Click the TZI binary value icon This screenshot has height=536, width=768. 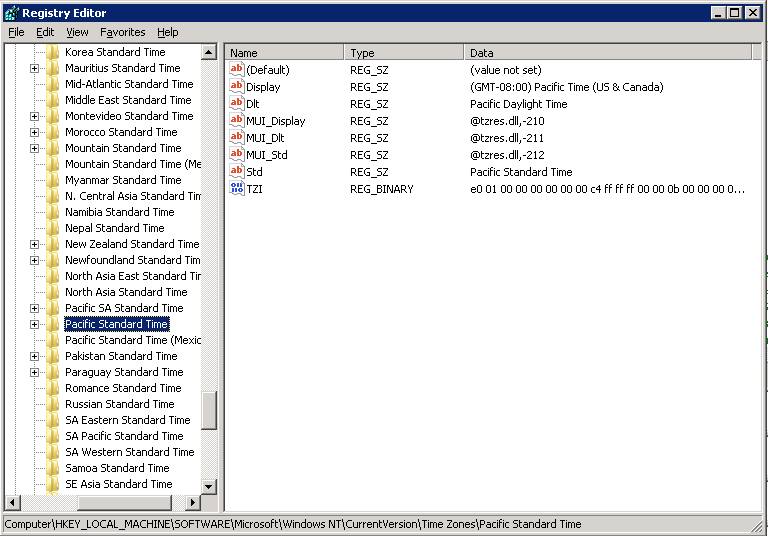point(237,188)
